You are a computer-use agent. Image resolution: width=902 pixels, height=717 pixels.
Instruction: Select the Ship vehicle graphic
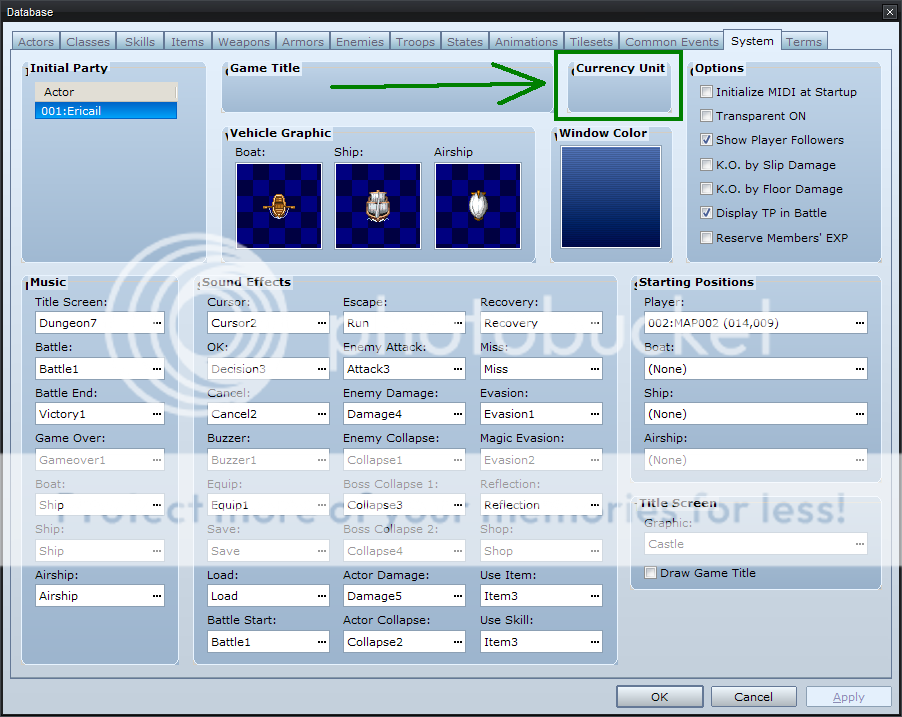point(377,206)
